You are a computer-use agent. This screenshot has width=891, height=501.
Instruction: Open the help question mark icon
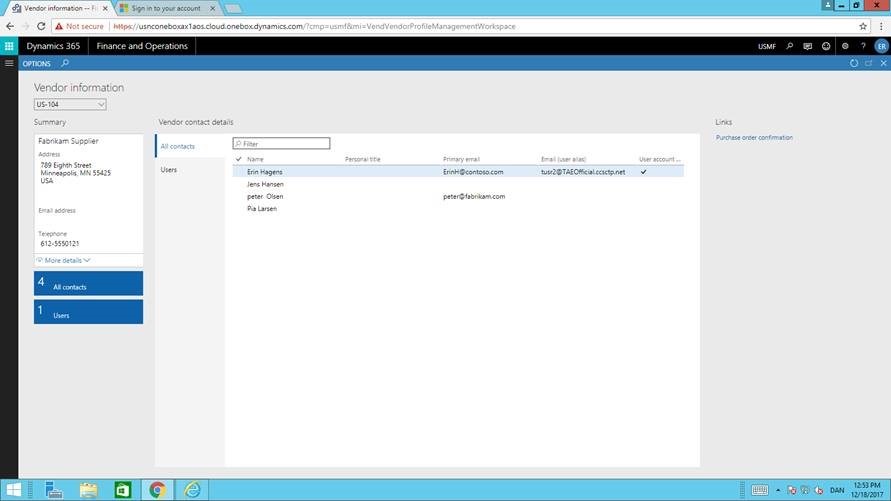(863, 46)
